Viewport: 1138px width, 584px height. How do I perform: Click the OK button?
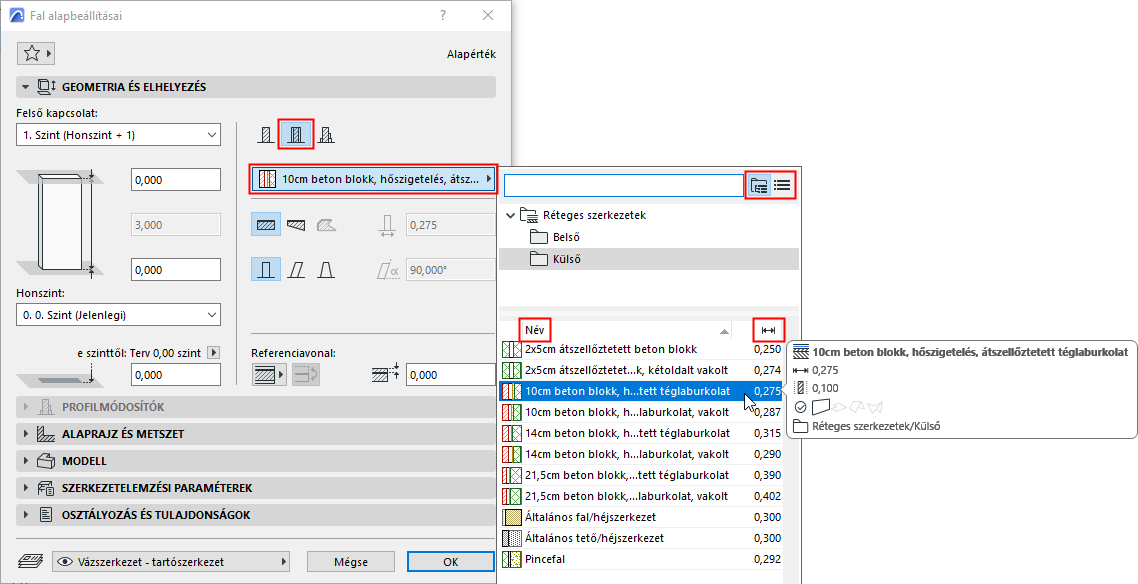coord(451,562)
